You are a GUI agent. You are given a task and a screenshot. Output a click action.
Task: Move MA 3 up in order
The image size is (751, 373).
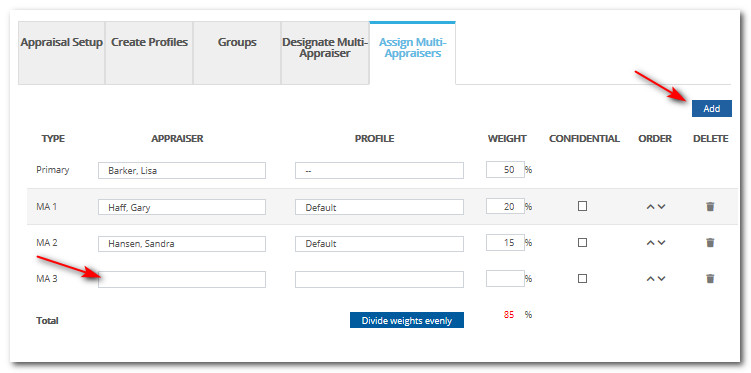[x=650, y=279]
